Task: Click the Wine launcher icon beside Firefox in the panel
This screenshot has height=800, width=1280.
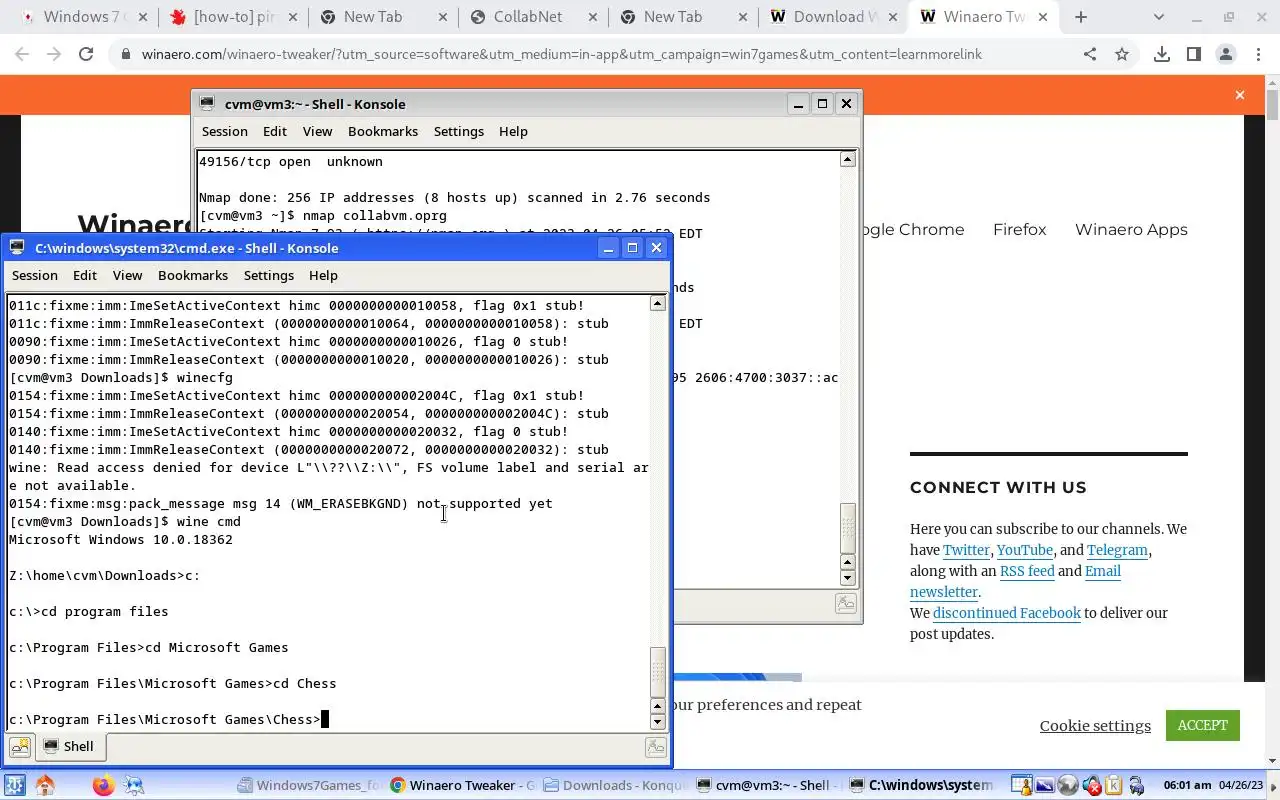Action: click(x=133, y=785)
